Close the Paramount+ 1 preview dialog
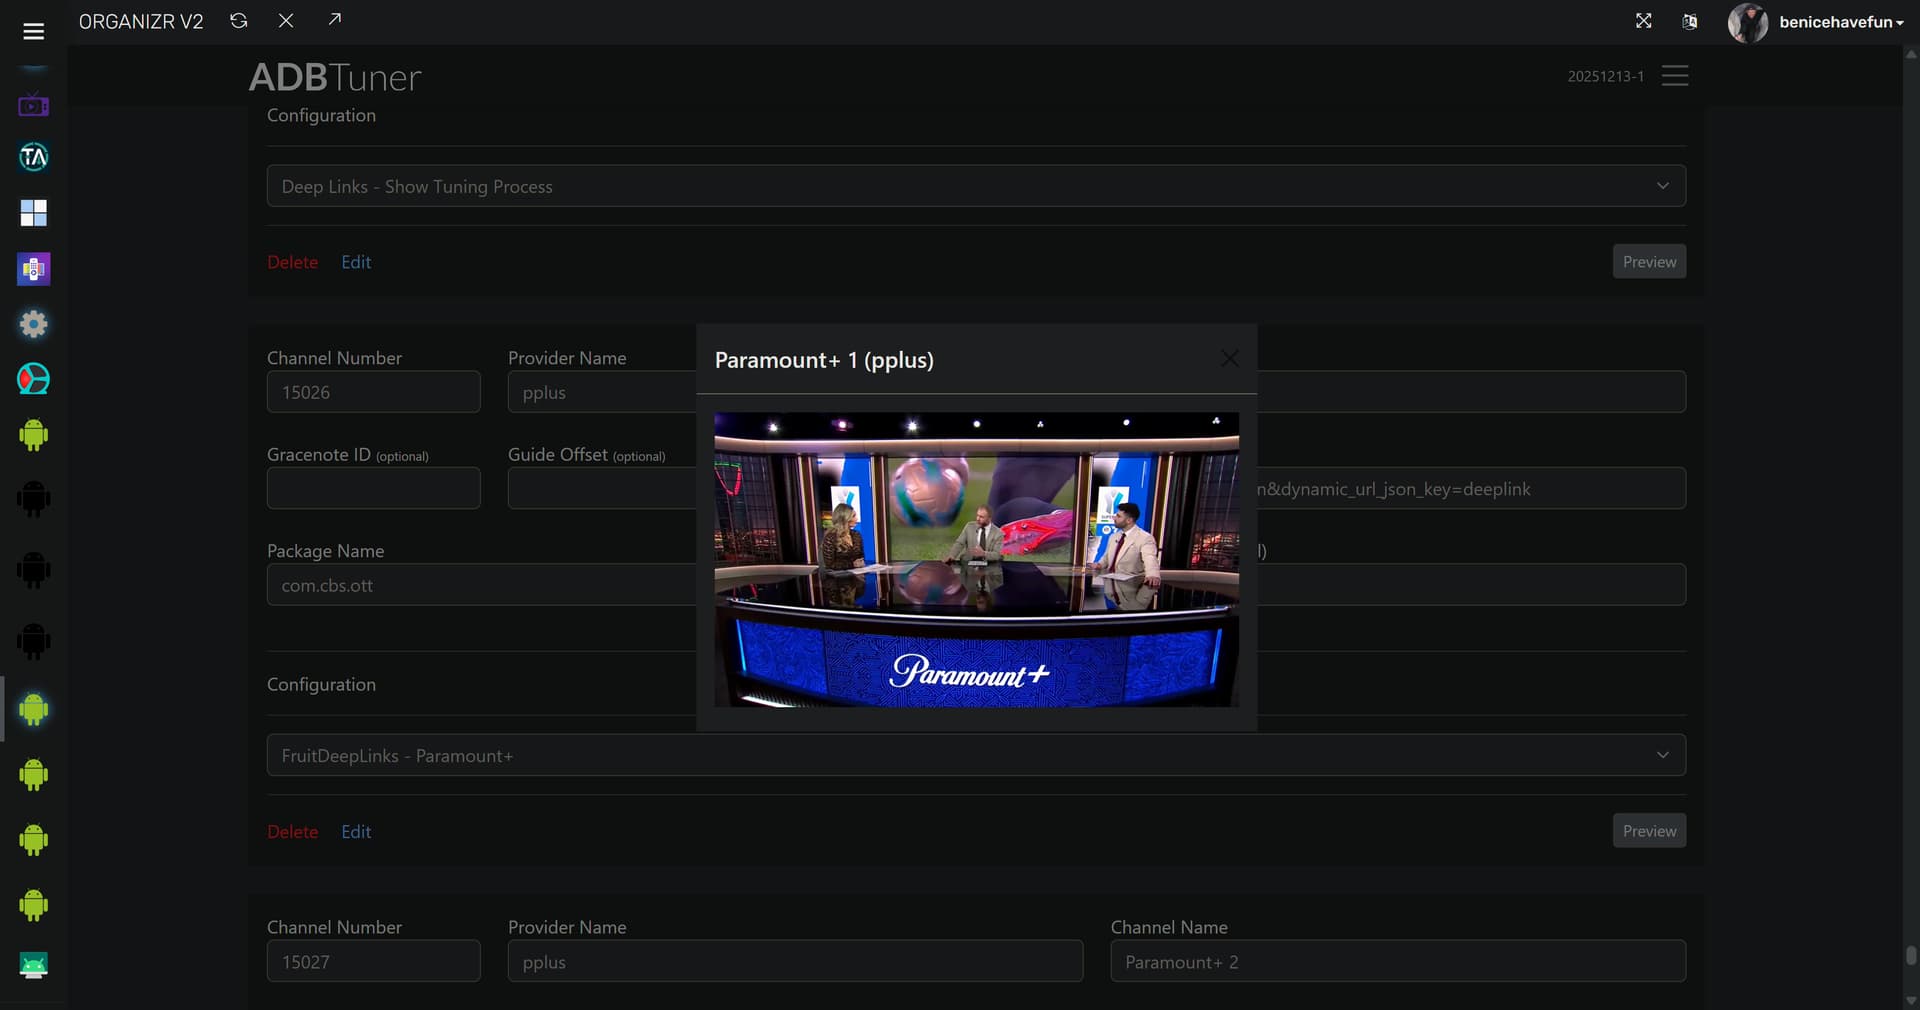The width and height of the screenshot is (1920, 1010). coord(1229,359)
